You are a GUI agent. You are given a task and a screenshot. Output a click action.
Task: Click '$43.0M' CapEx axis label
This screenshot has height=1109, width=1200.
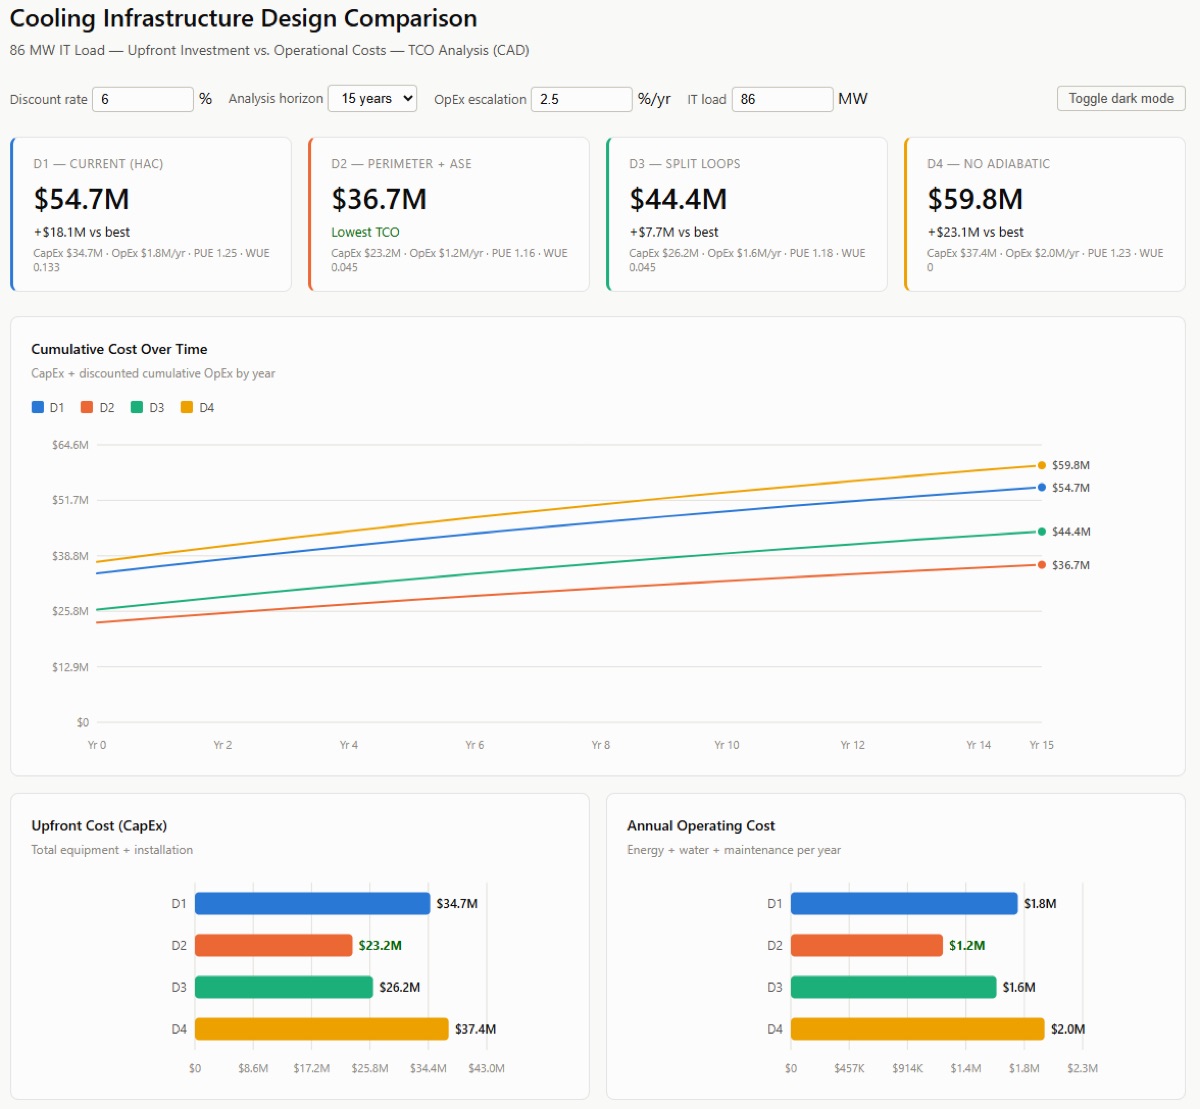click(487, 1068)
